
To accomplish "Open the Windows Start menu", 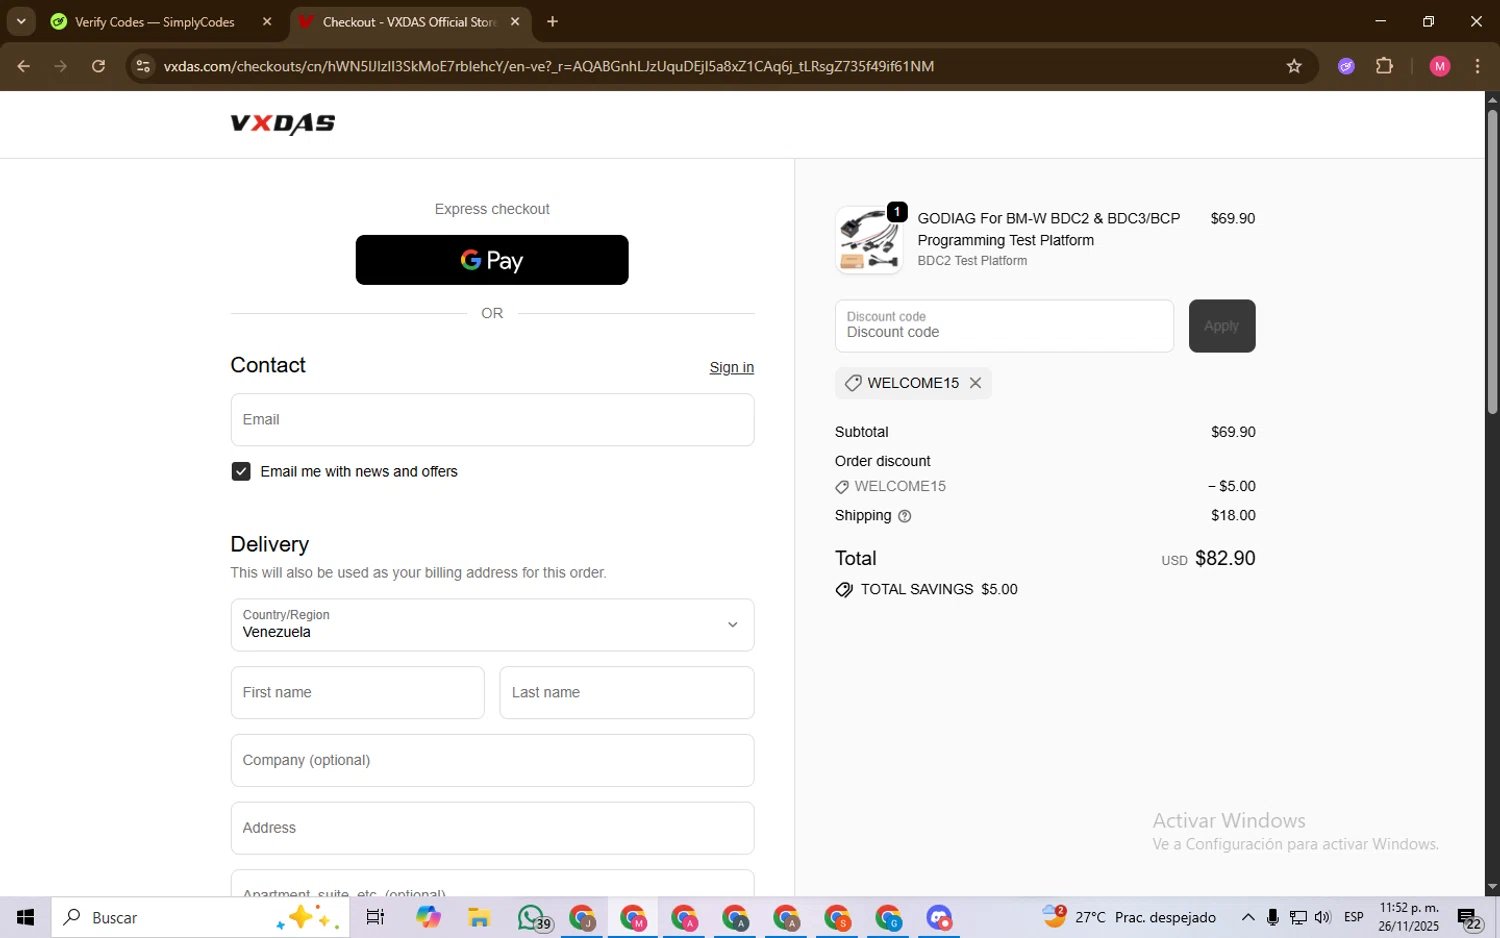I will coord(26,917).
